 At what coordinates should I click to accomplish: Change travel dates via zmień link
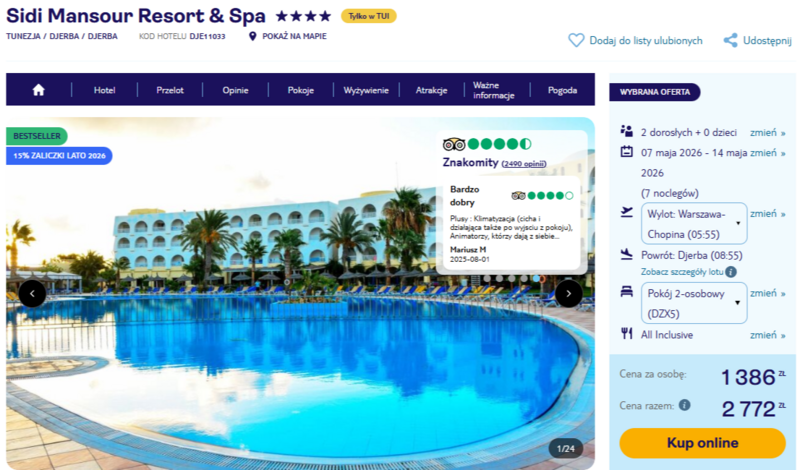tap(767, 153)
